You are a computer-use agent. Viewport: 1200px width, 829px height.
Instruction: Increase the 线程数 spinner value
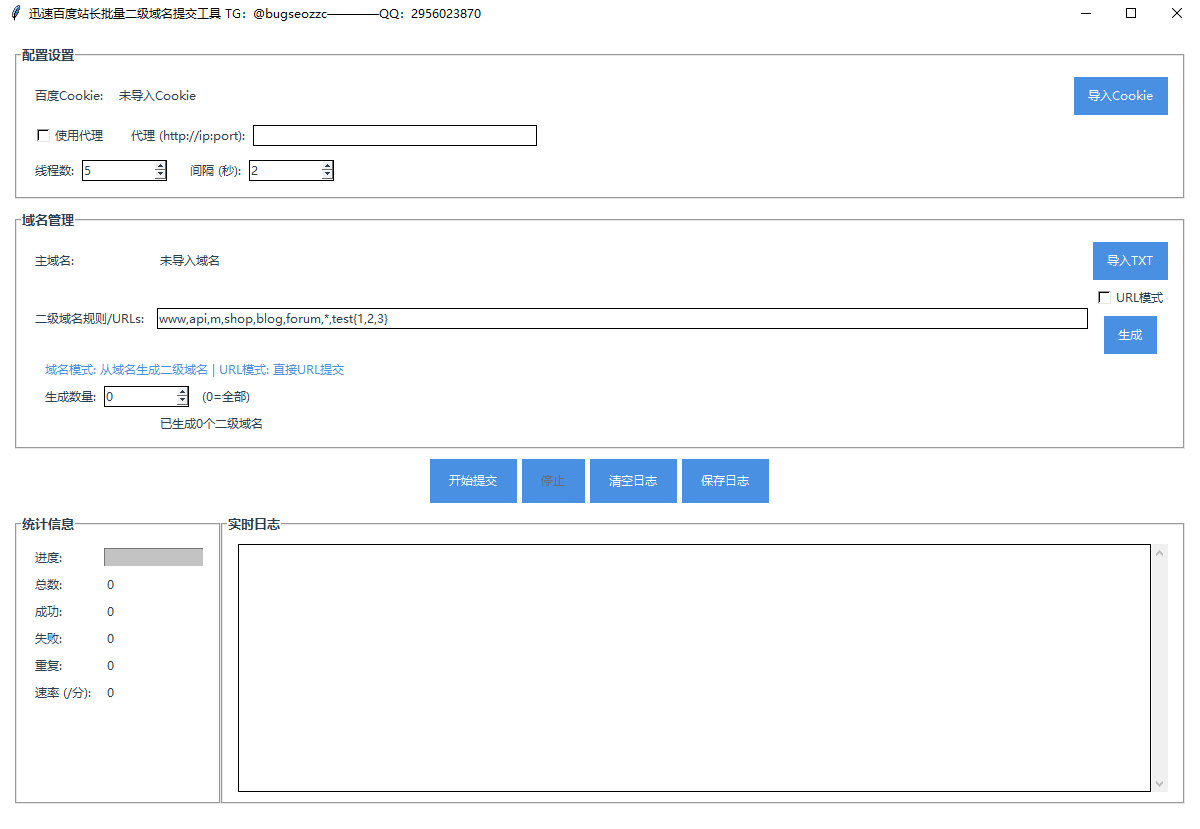160,166
